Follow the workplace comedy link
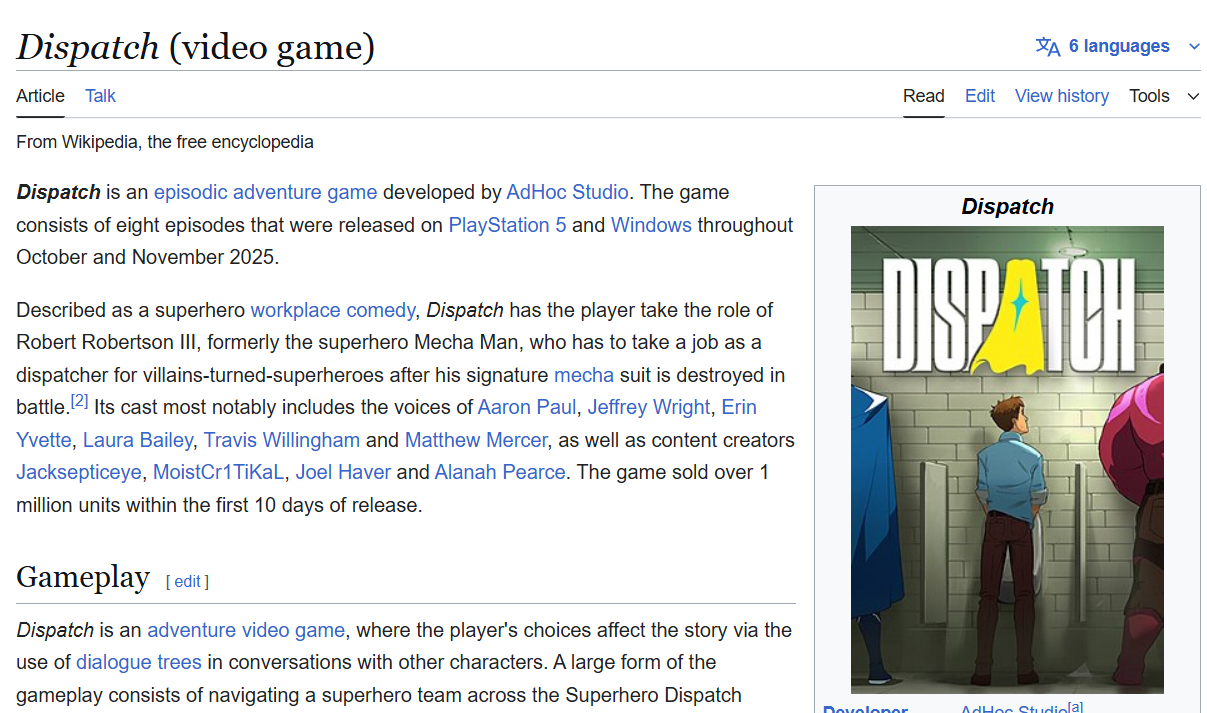This screenshot has width=1207, height=713. point(333,310)
